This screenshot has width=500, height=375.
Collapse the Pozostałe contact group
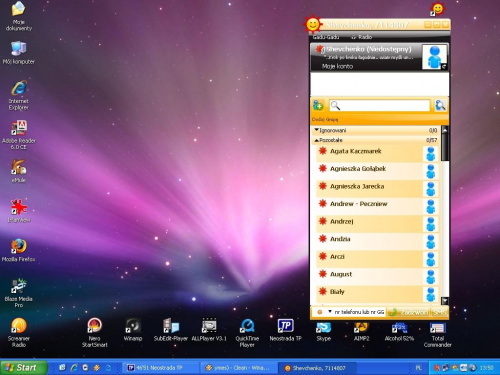pyautogui.click(x=375, y=140)
